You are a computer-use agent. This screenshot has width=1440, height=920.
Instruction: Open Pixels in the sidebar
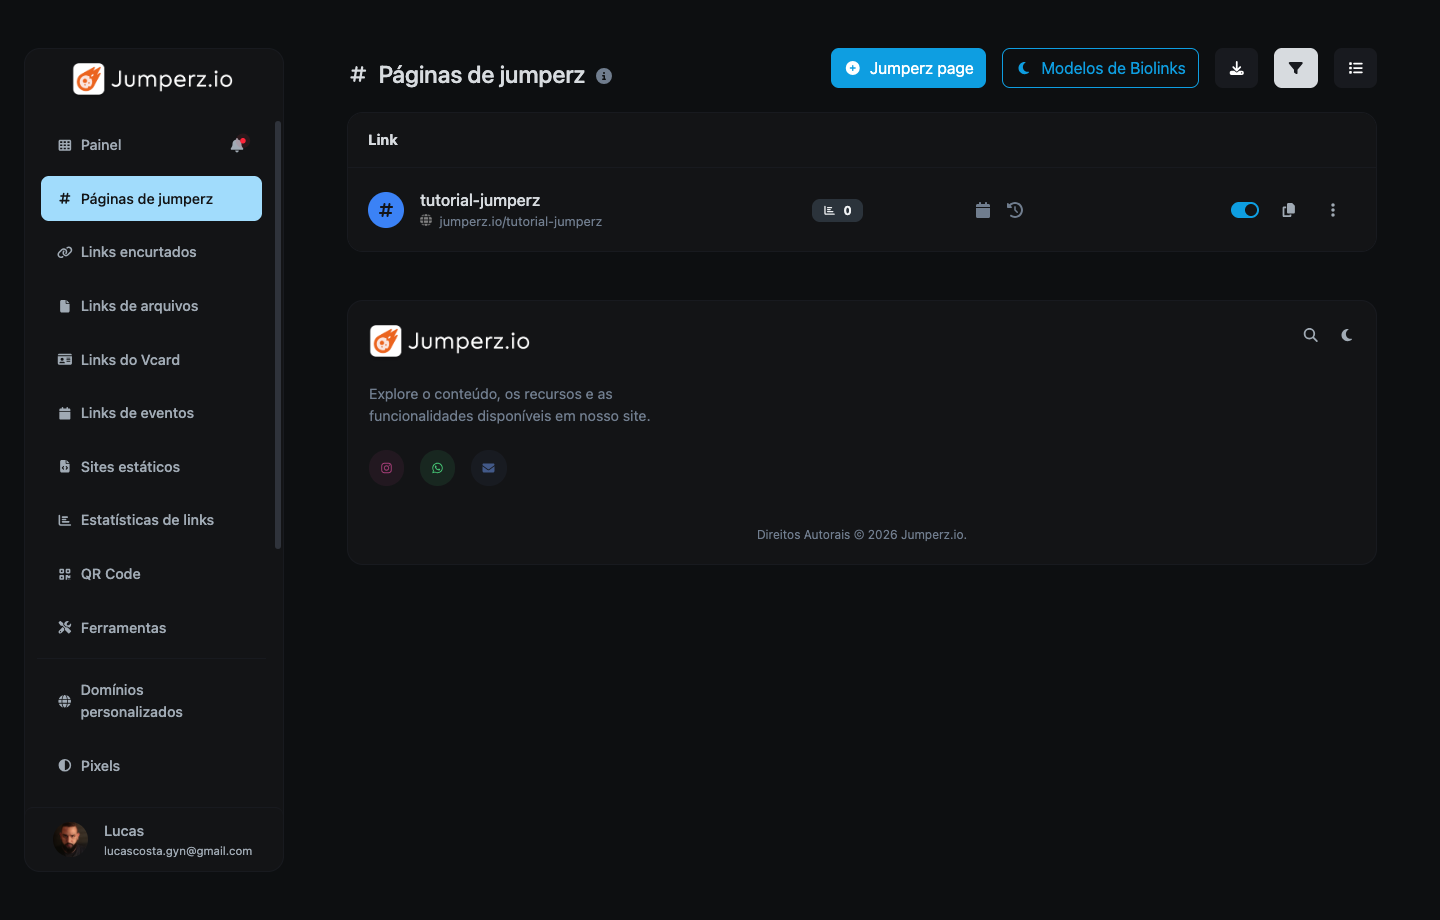(151, 766)
